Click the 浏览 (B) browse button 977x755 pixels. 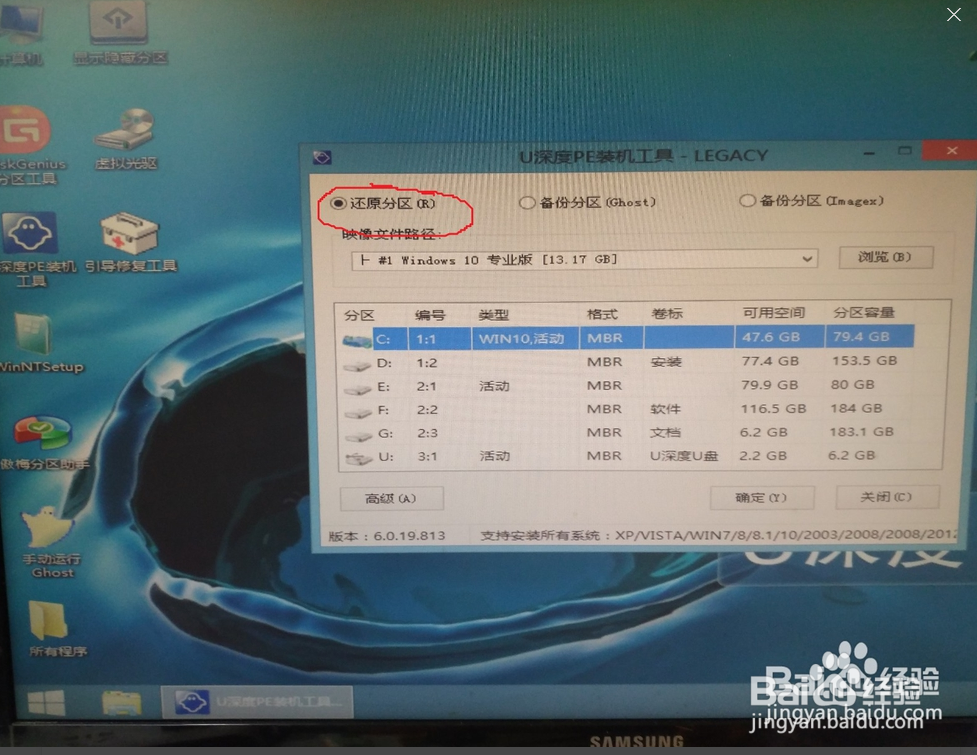(x=885, y=257)
